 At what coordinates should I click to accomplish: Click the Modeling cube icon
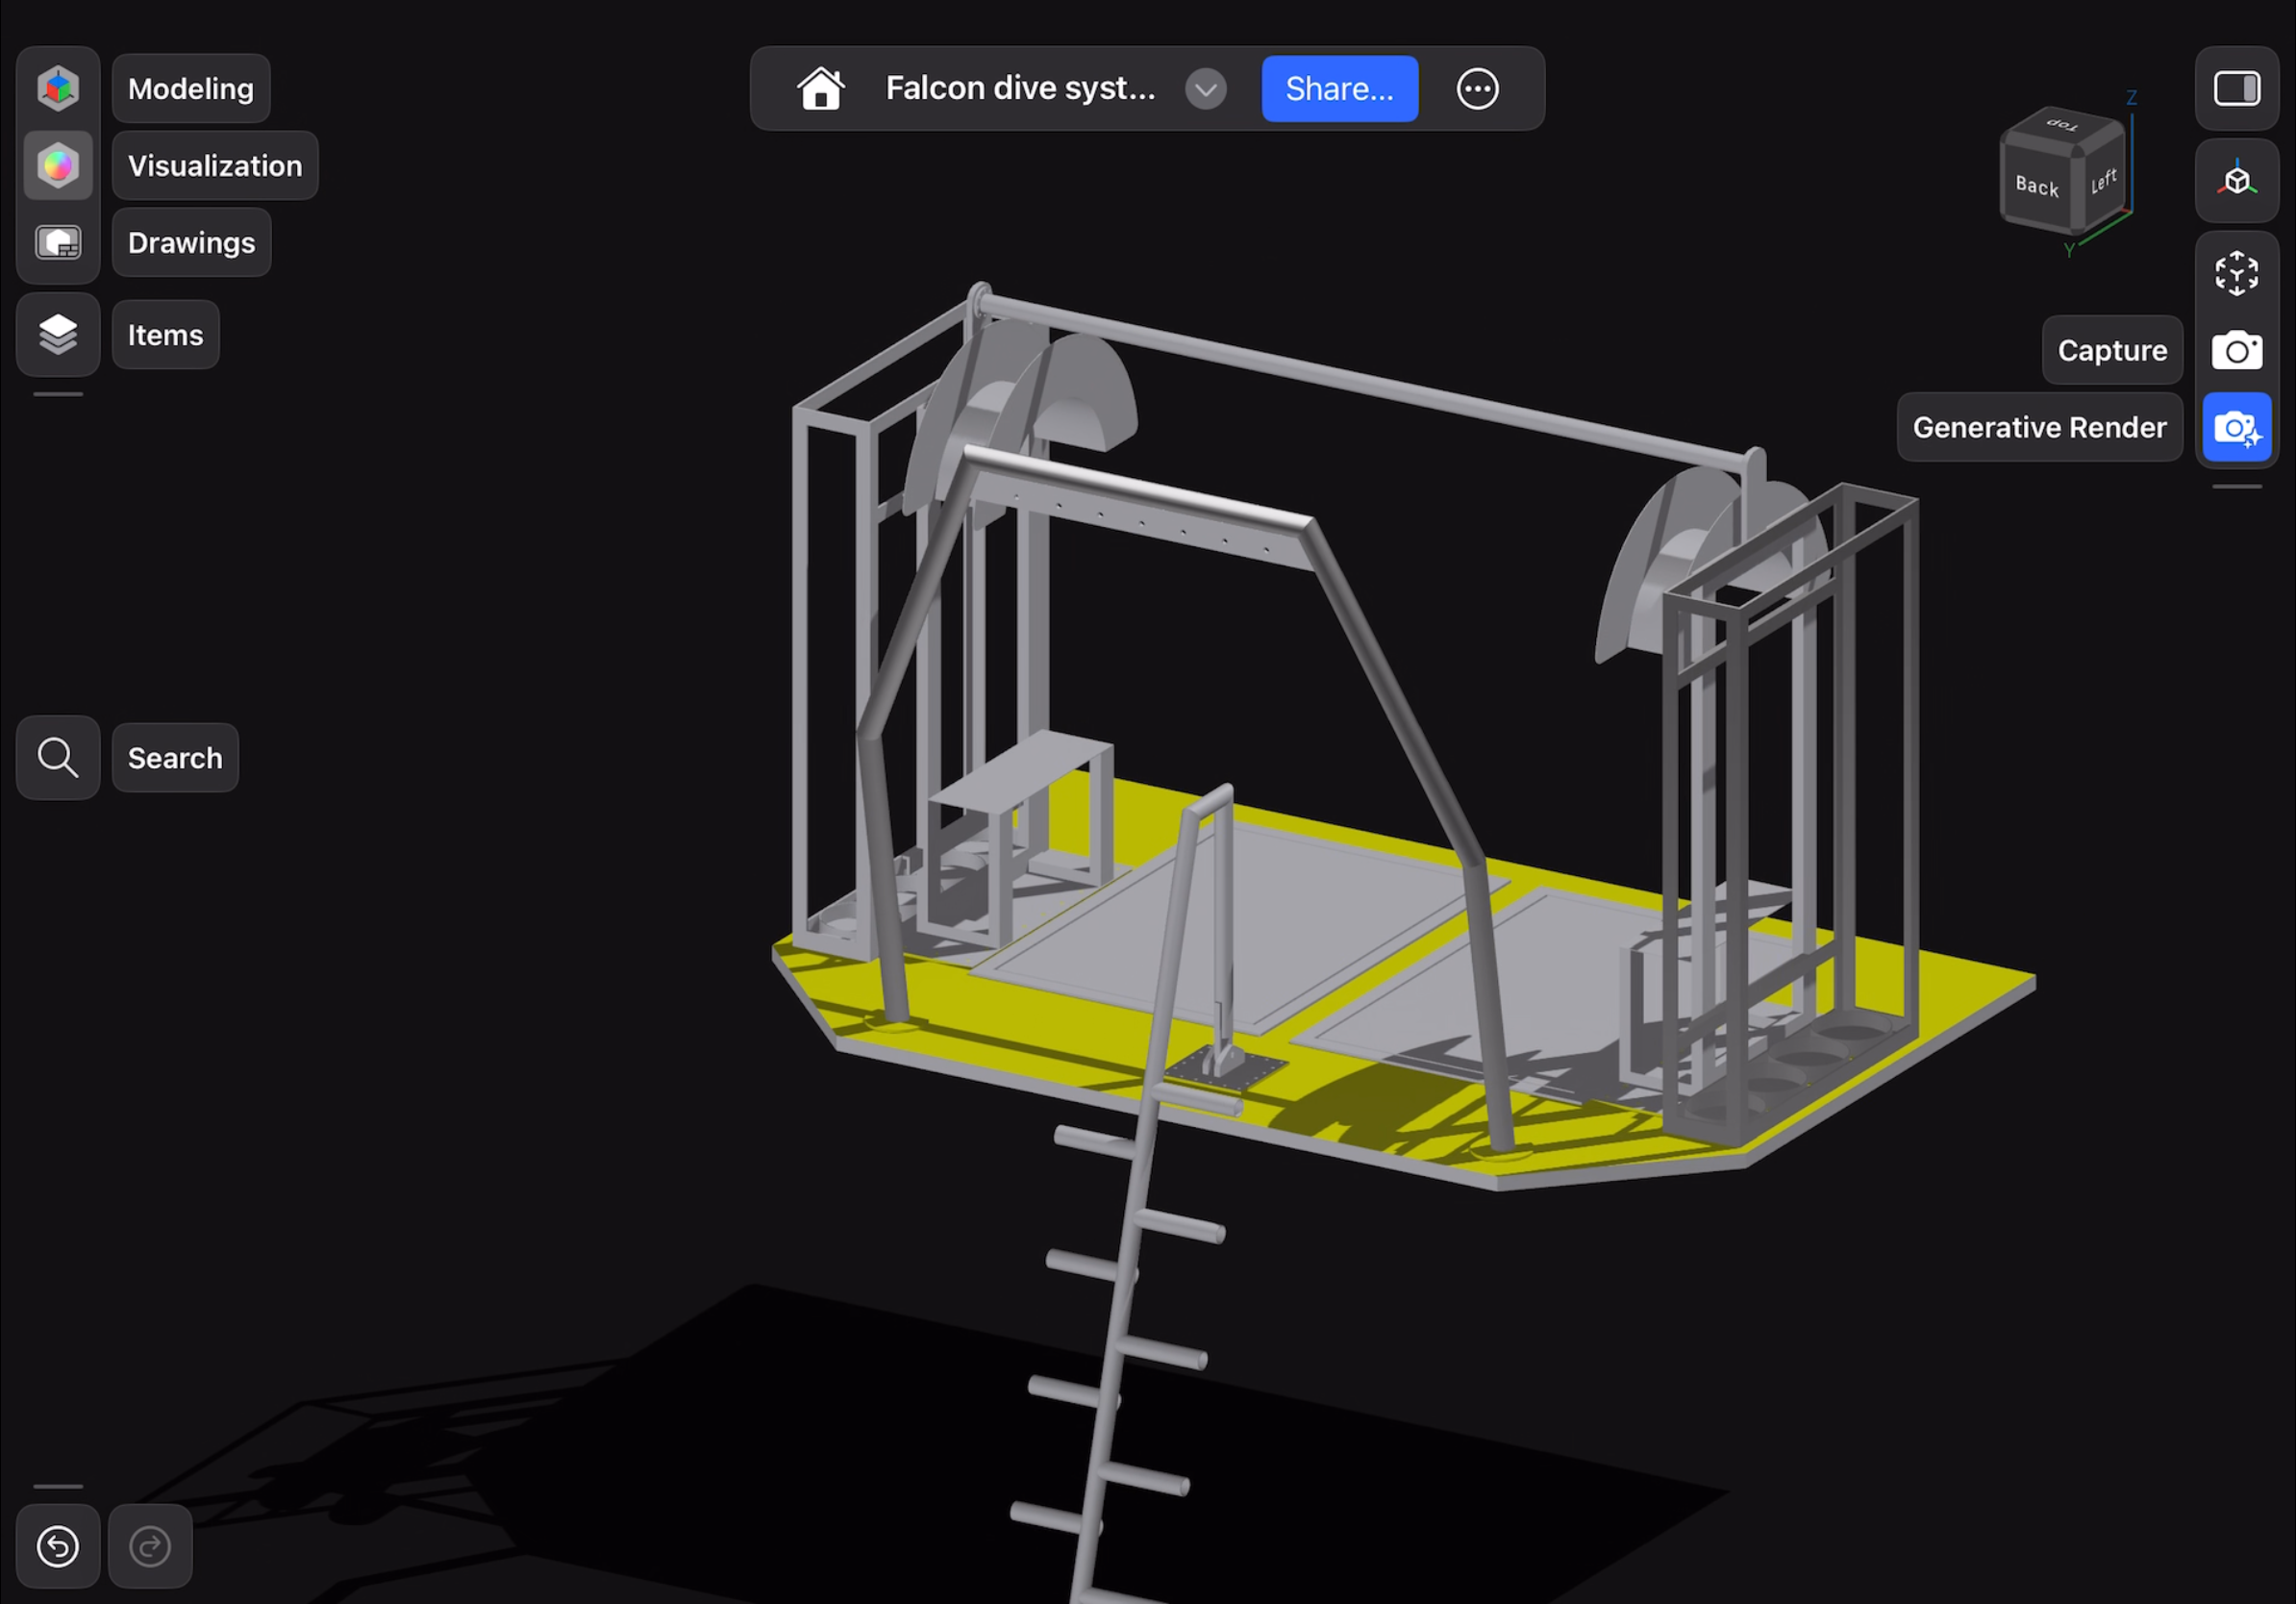(58, 88)
